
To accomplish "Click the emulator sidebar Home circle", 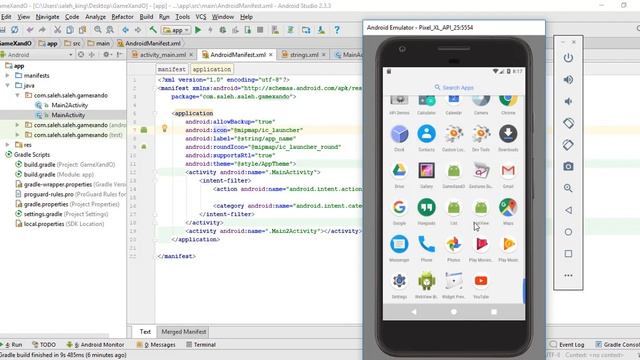I will [568, 232].
